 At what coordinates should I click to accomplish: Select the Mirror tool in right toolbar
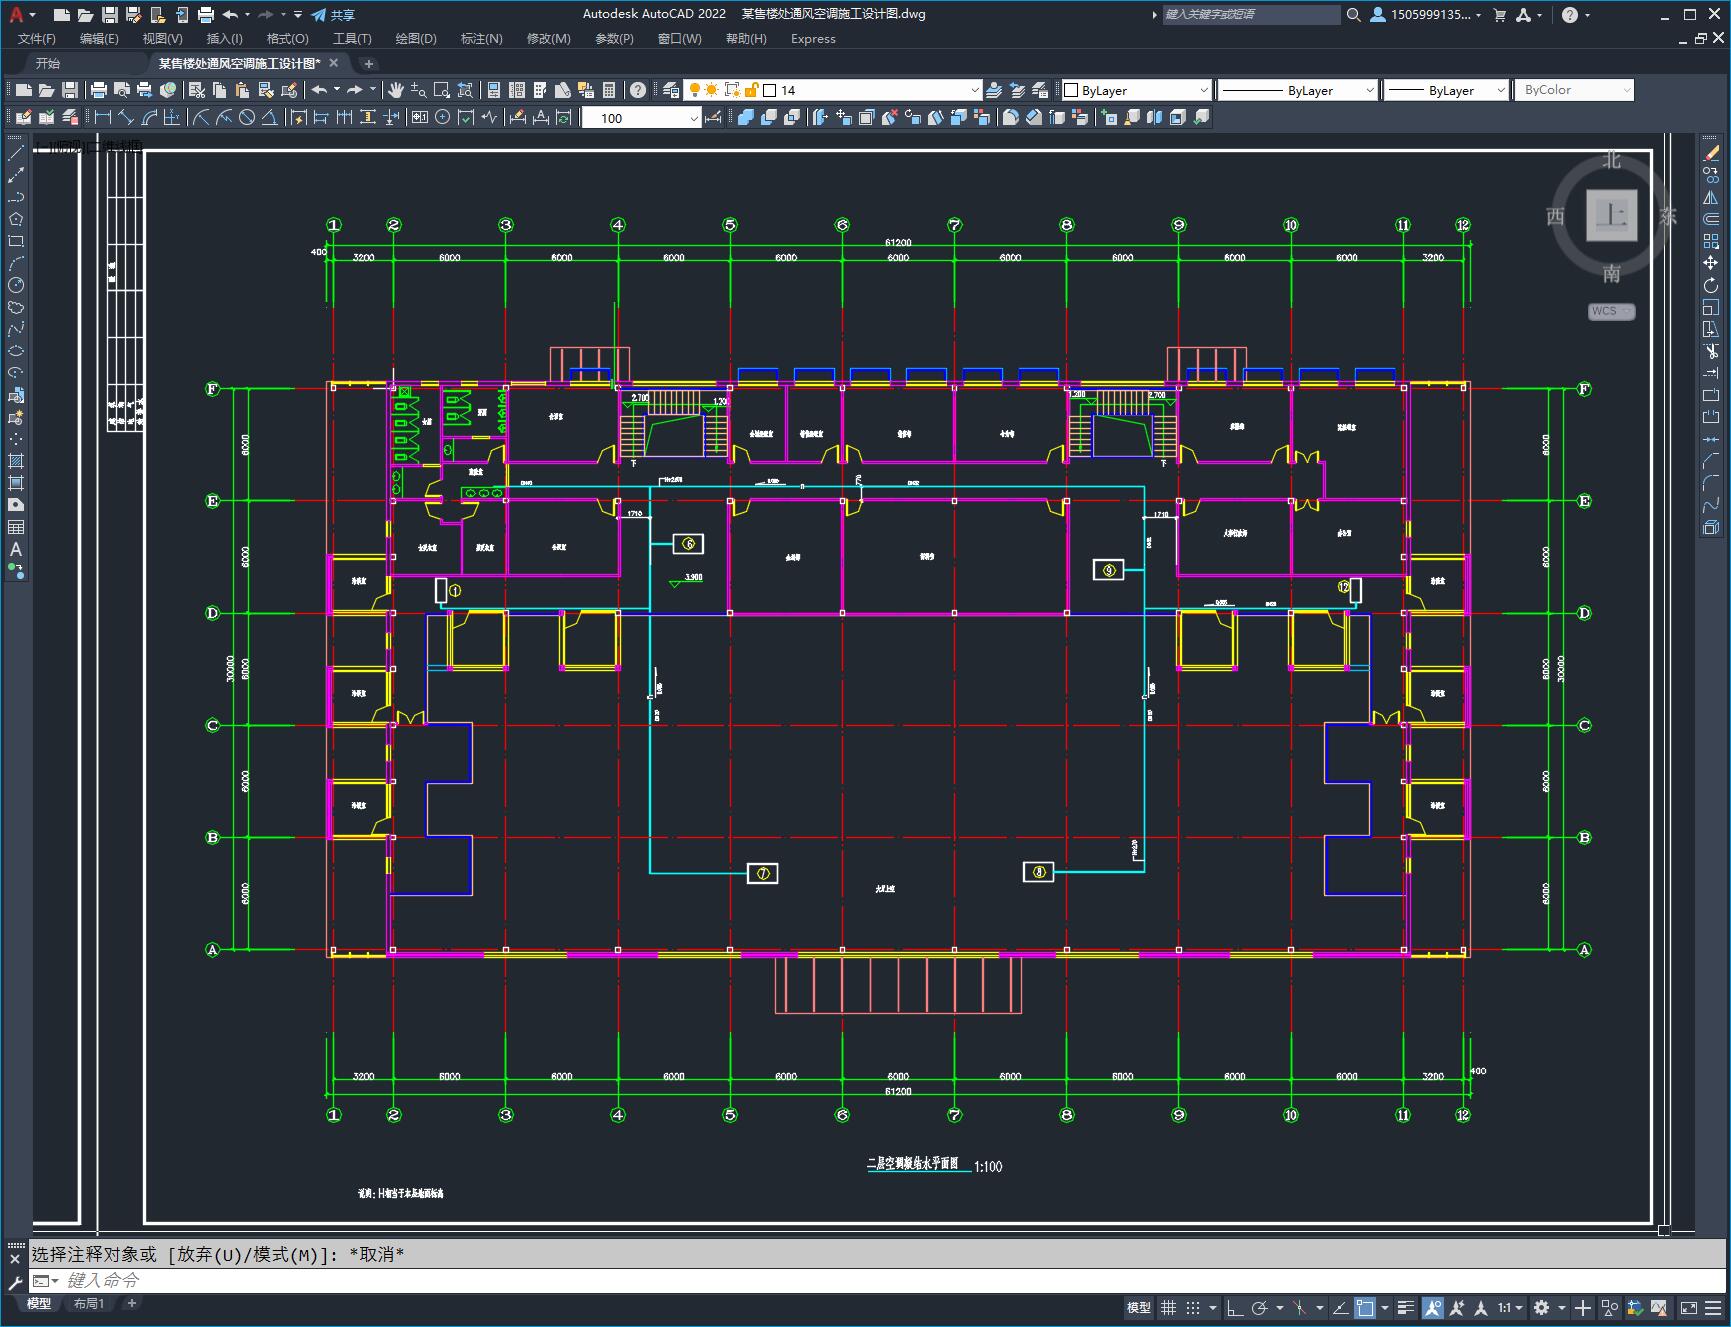tap(1711, 197)
